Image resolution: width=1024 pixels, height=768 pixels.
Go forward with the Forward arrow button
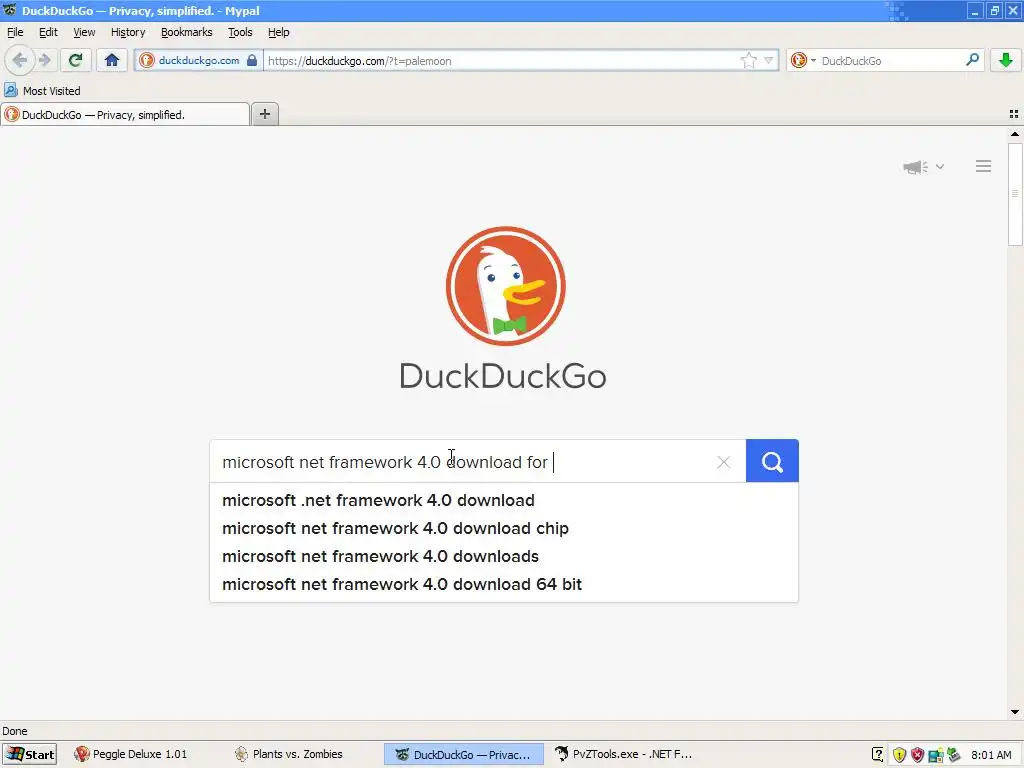coord(44,60)
